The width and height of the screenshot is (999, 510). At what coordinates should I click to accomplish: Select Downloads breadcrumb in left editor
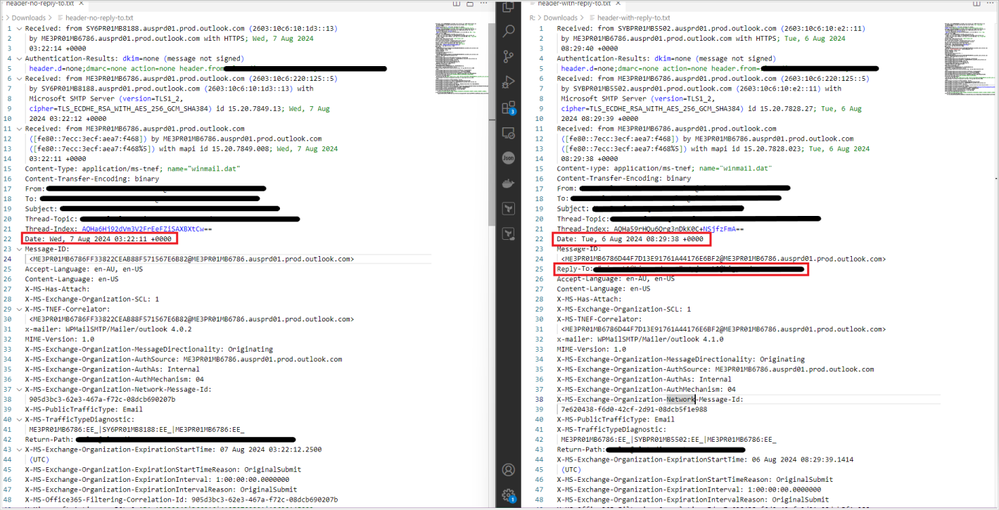29,18
